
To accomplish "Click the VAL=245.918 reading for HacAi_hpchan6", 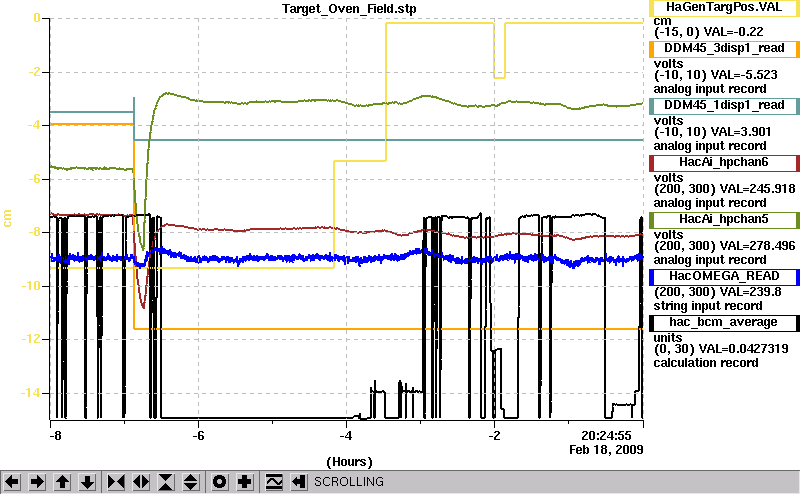I will pyautogui.click(x=757, y=189).
